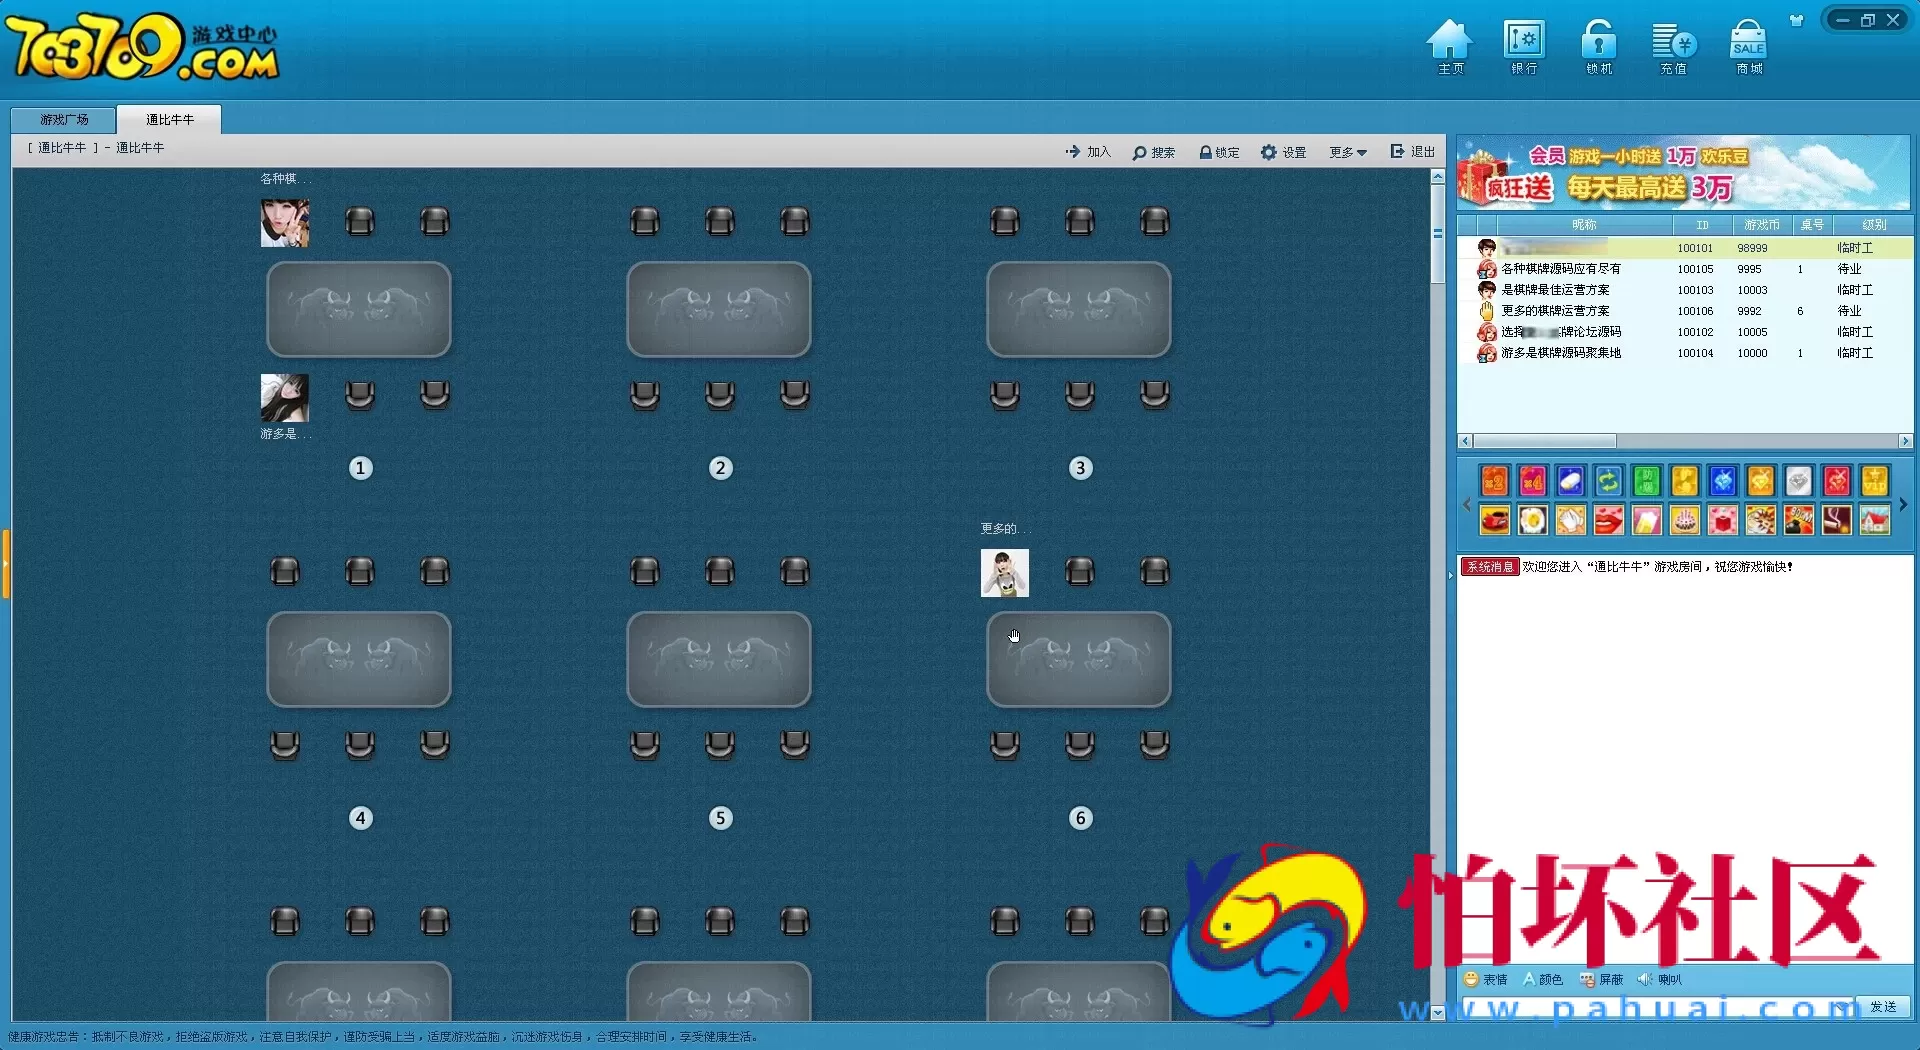
Task: Select the red sports car gift icon
Action: (x=1495, y=521)
